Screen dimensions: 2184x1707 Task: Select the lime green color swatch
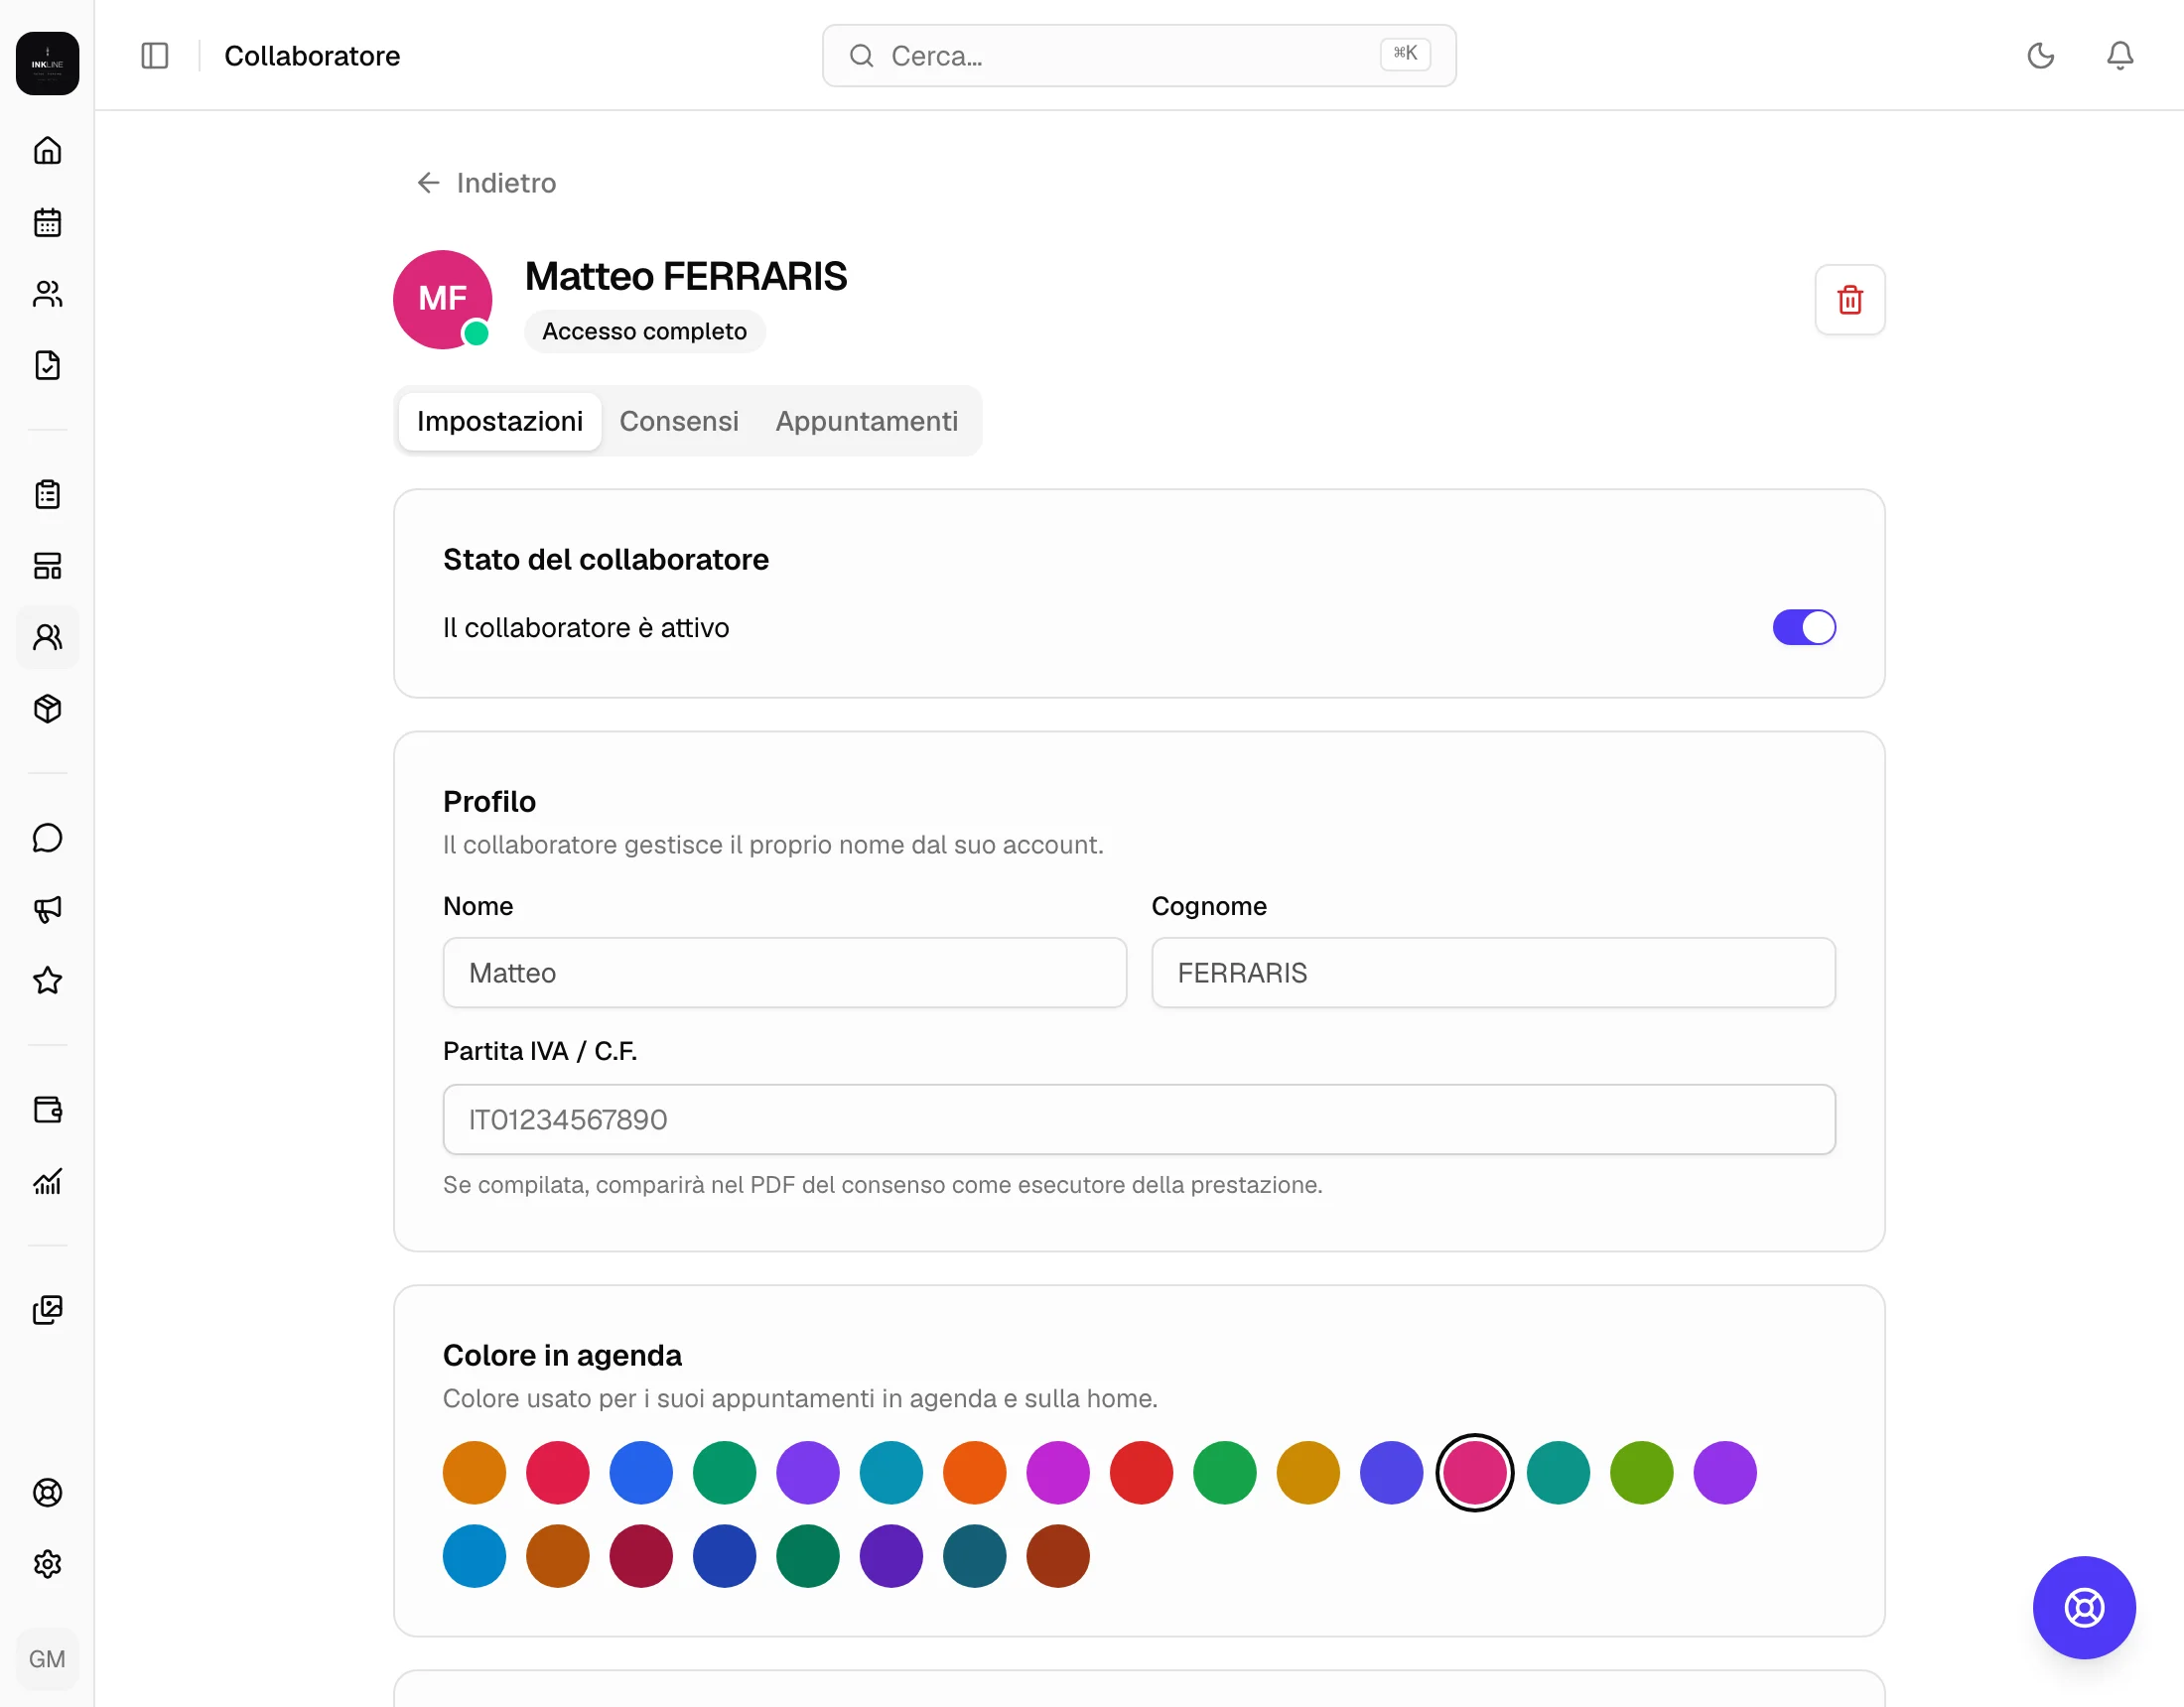click(1642, 1473)
